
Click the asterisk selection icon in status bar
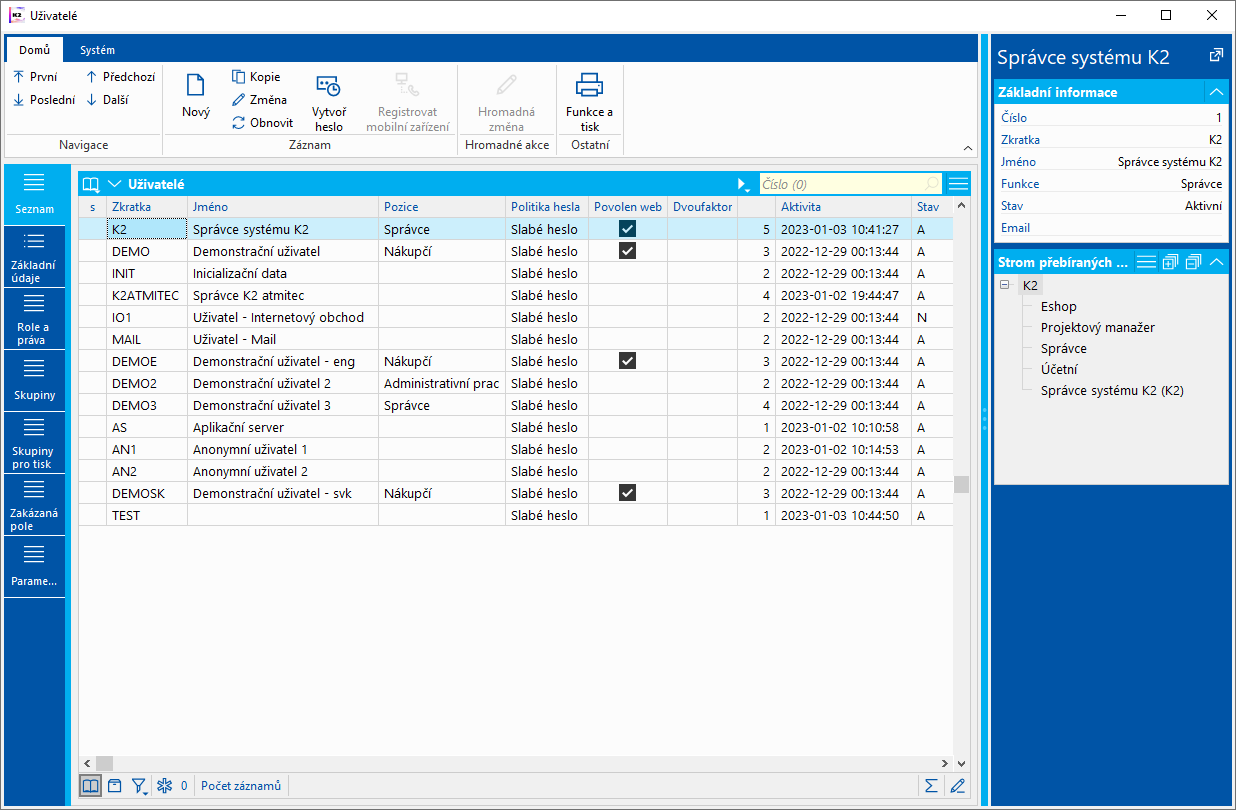[x=165, y=786]
